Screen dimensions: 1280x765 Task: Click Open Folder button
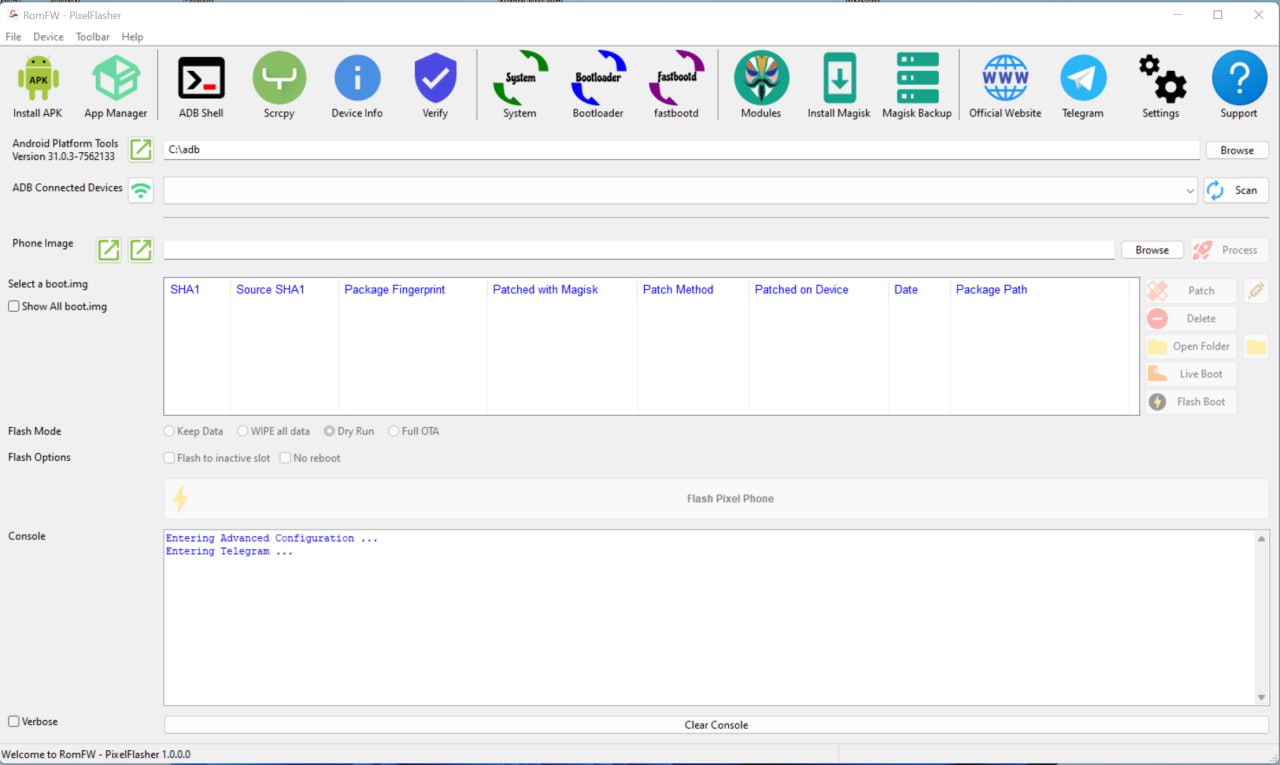1191,346
